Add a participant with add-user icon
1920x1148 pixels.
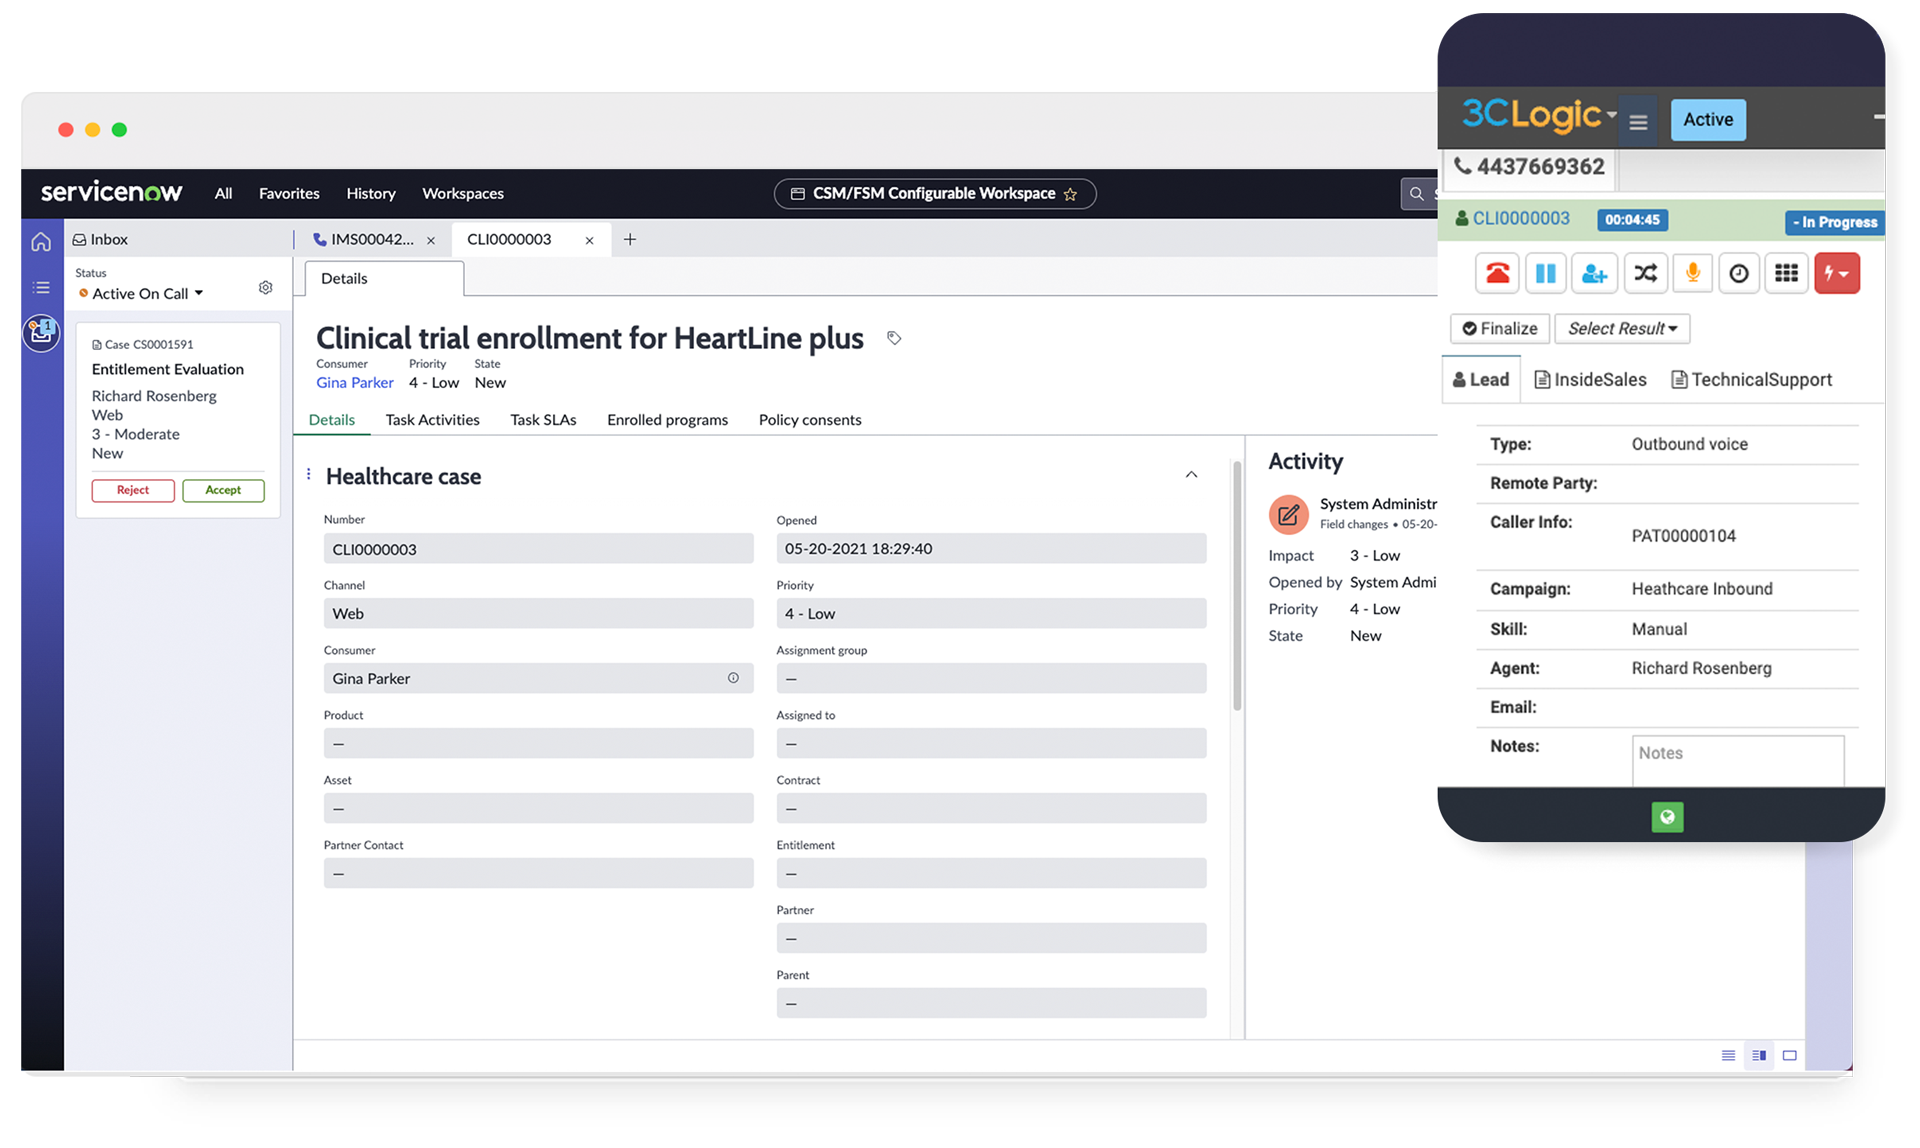pyautogui.click(x=1594, y=273)
